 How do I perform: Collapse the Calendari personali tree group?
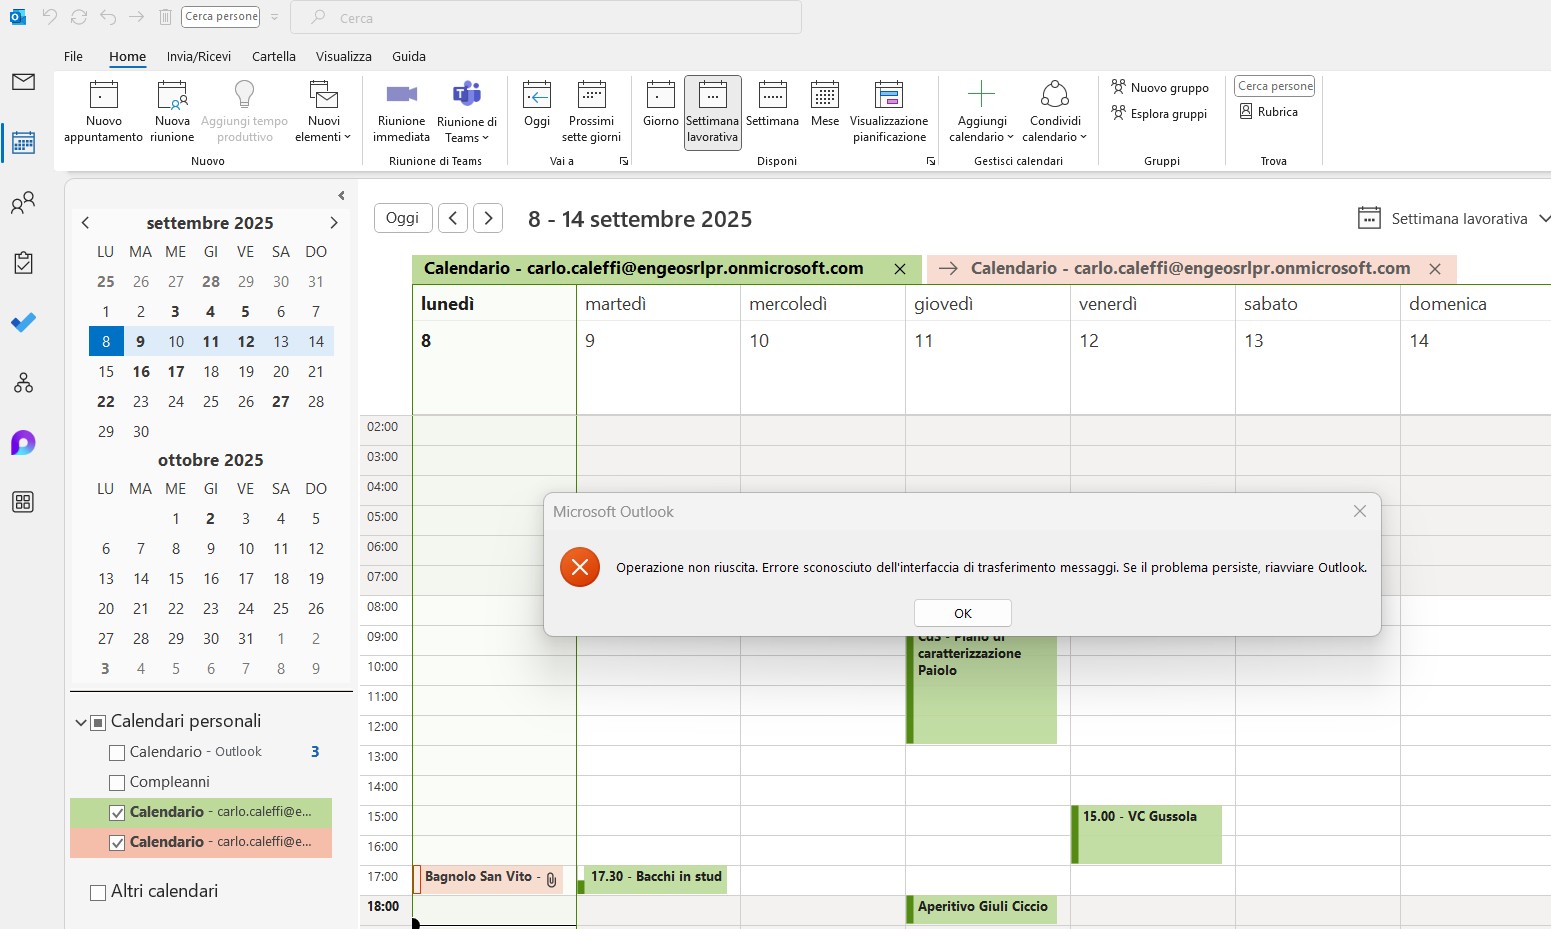[81, 722]
